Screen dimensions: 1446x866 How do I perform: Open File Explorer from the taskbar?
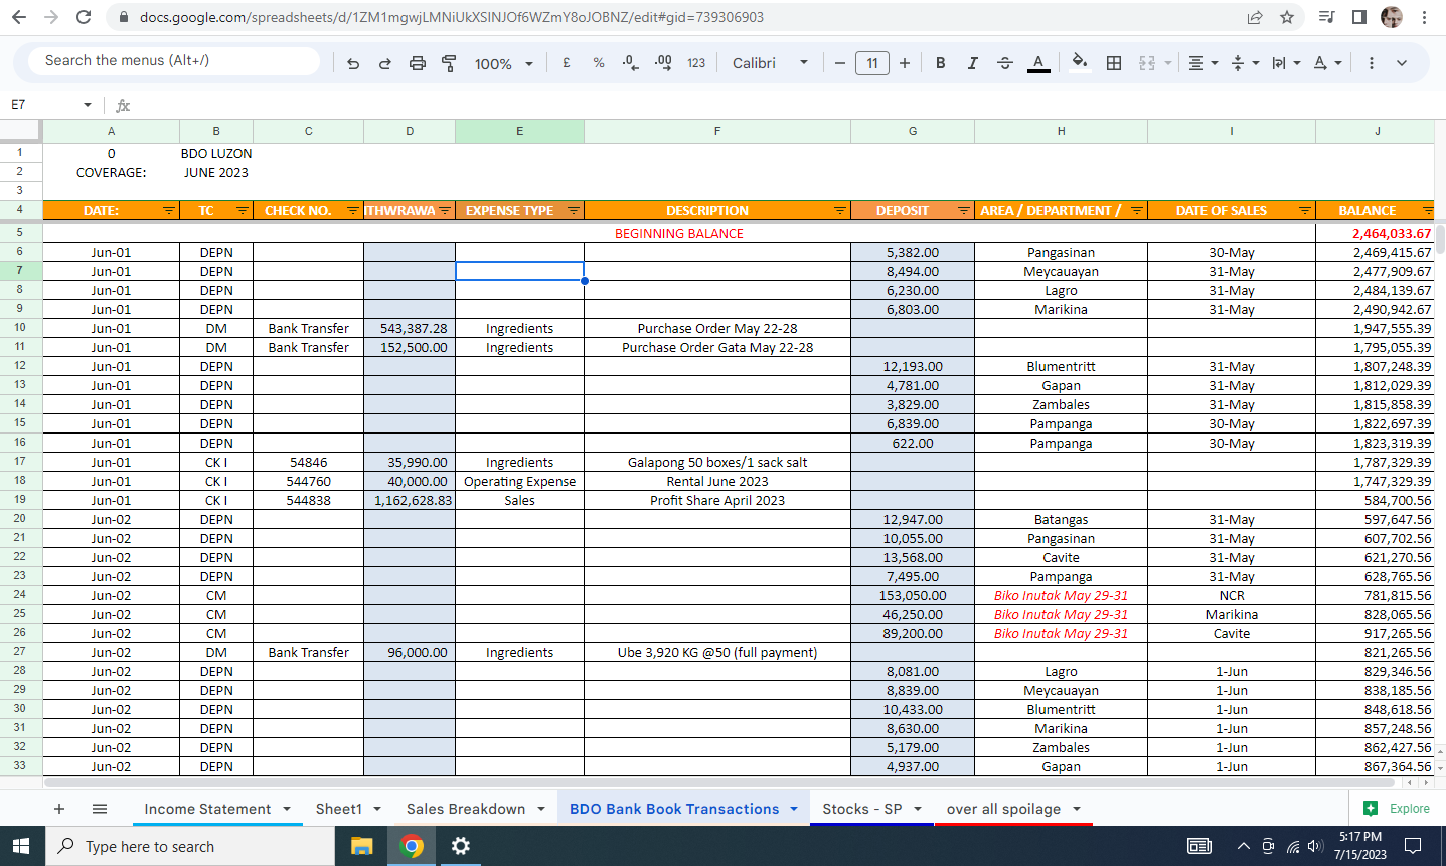click(x=361, y=846)
